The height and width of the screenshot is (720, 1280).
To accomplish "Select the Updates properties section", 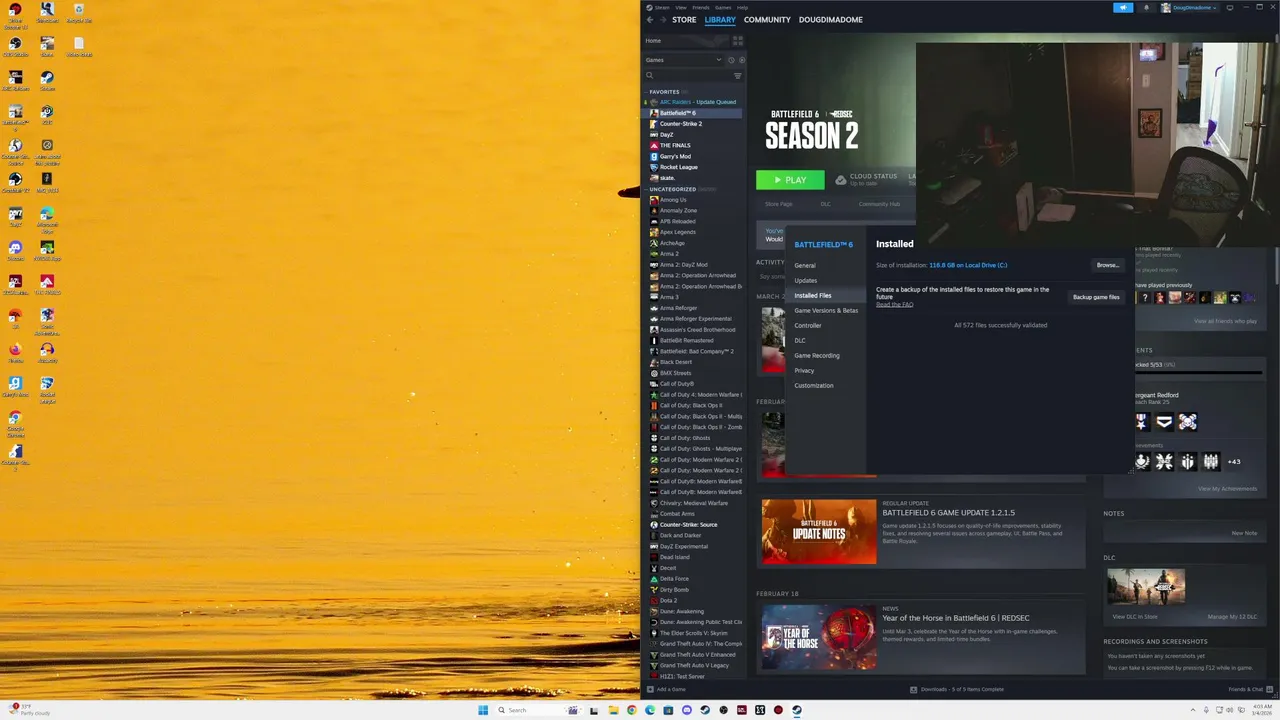I will 806,281.
